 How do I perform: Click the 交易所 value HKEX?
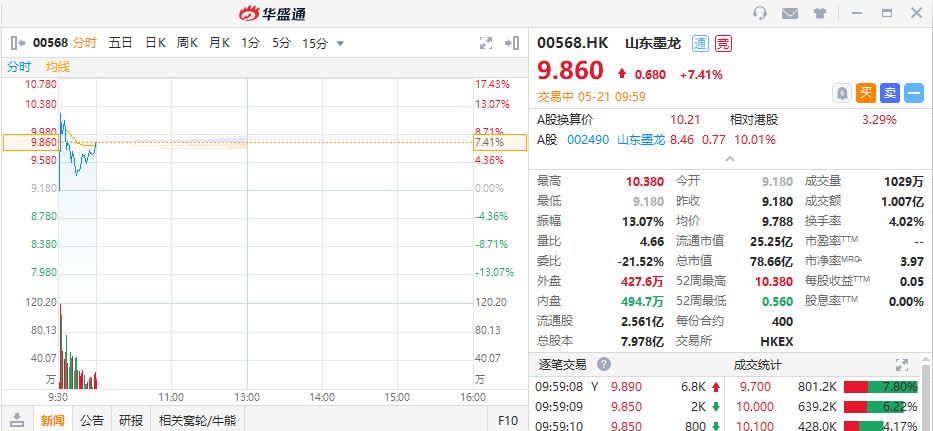pyautogui.click(x=777, y=341)
